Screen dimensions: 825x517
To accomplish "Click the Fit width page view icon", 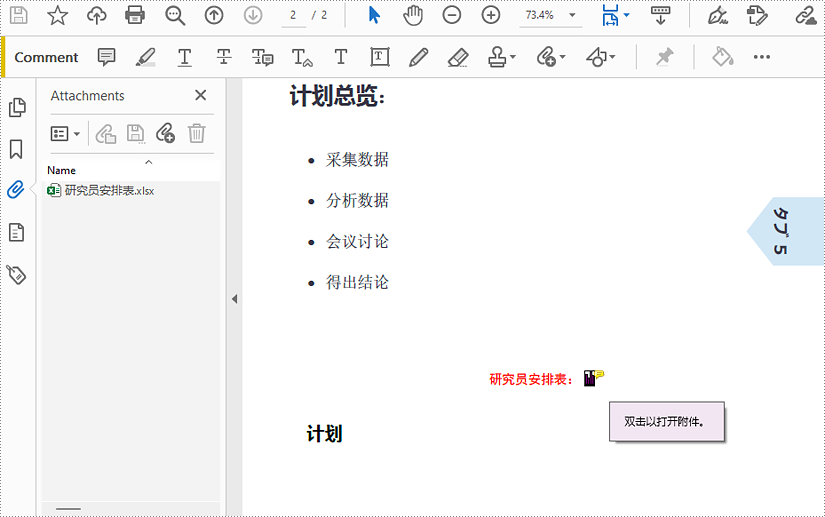I will click(610, 15).
